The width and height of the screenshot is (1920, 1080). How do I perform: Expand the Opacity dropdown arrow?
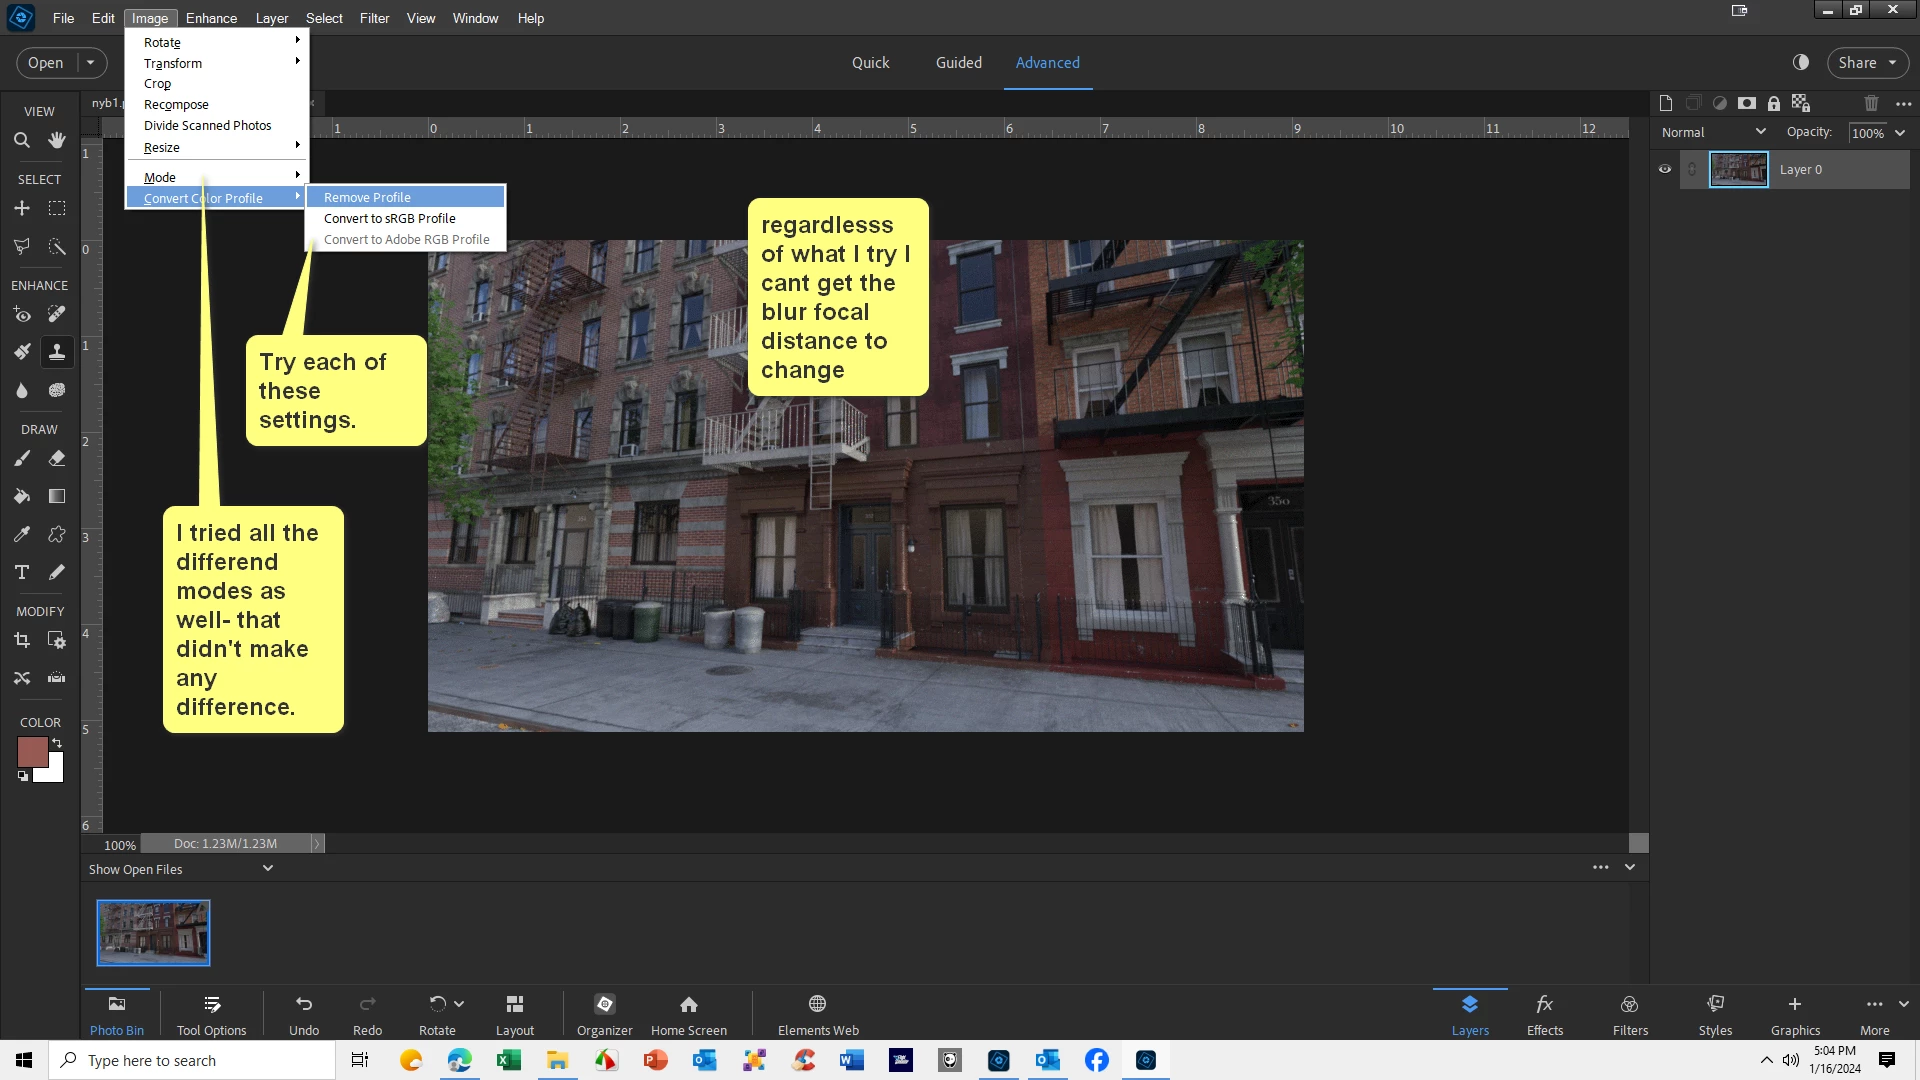(x=1900, y=132)
